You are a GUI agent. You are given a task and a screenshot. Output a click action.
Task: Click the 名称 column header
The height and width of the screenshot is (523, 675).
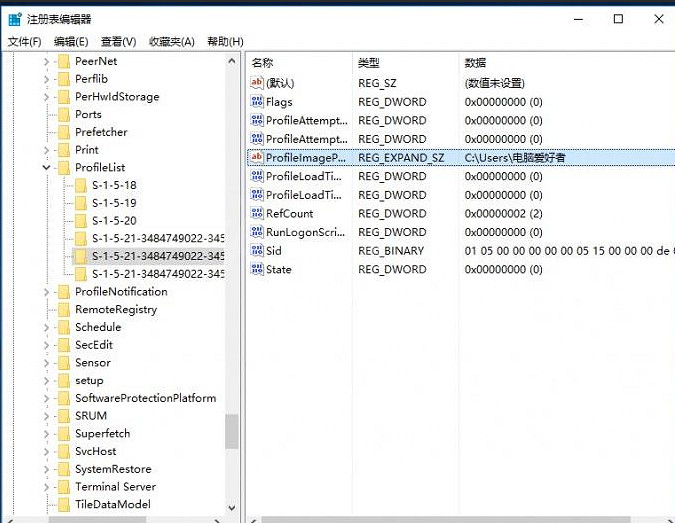pos(263,63)
